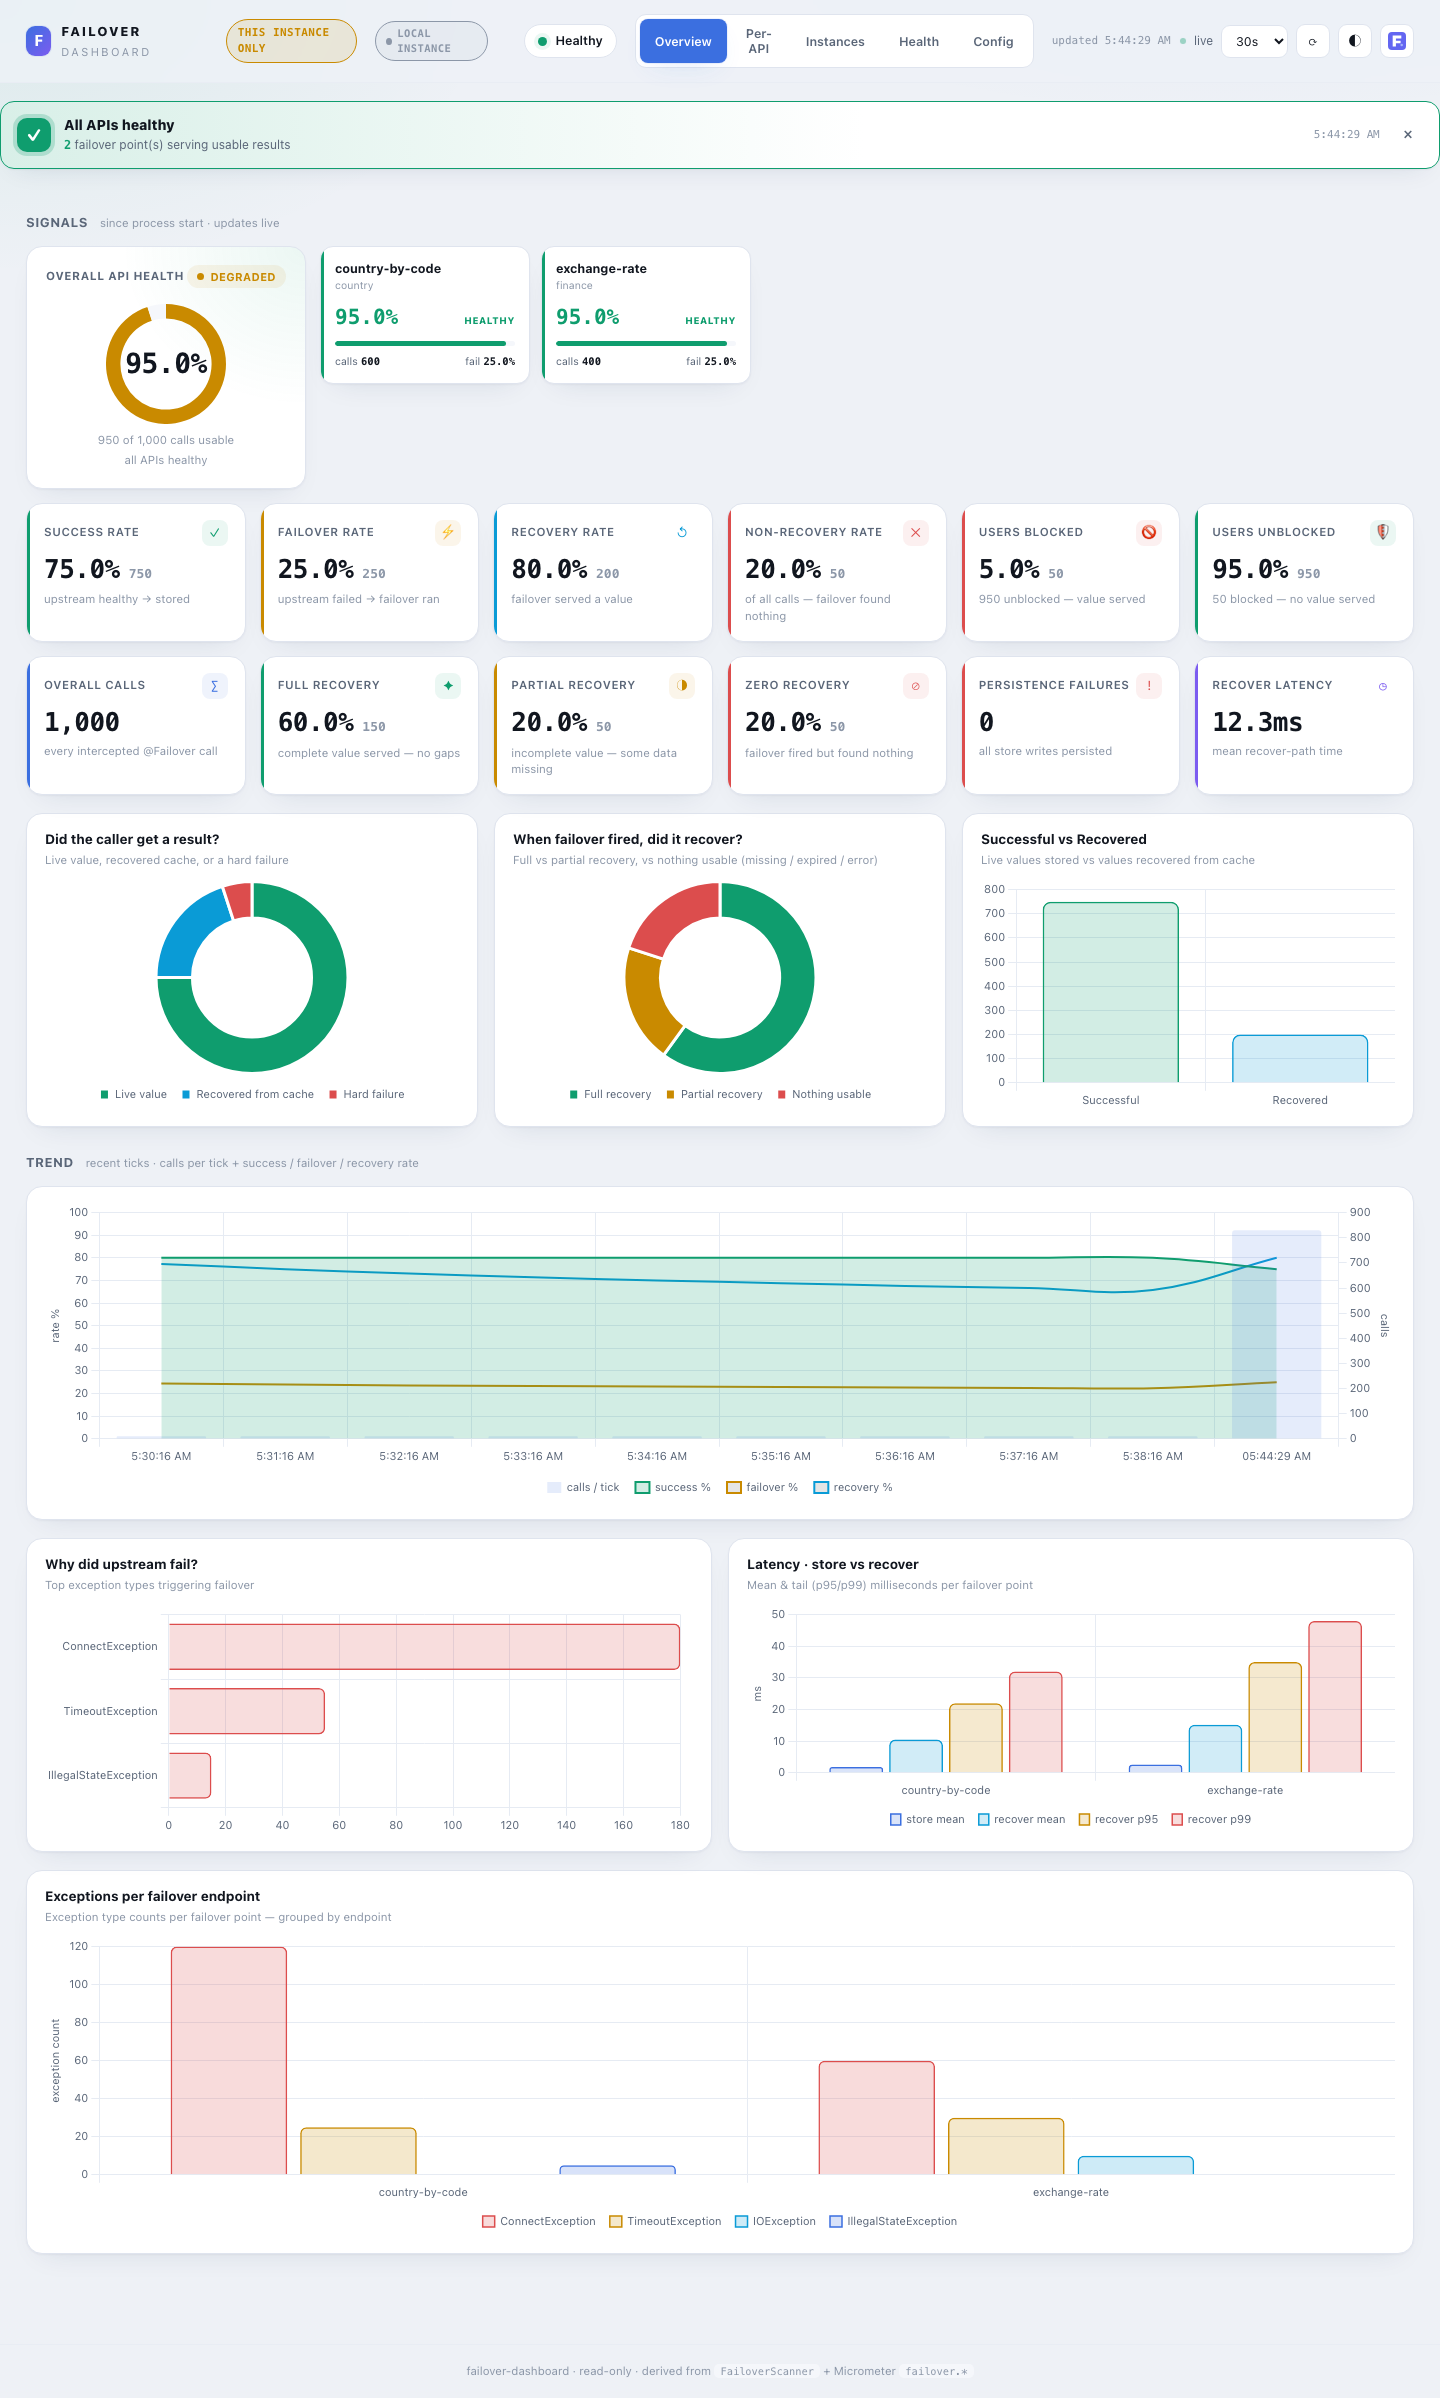The height and width of the screenshot is (2398, 1440).
Task: Switch to the Config tab
Action: 993,41
